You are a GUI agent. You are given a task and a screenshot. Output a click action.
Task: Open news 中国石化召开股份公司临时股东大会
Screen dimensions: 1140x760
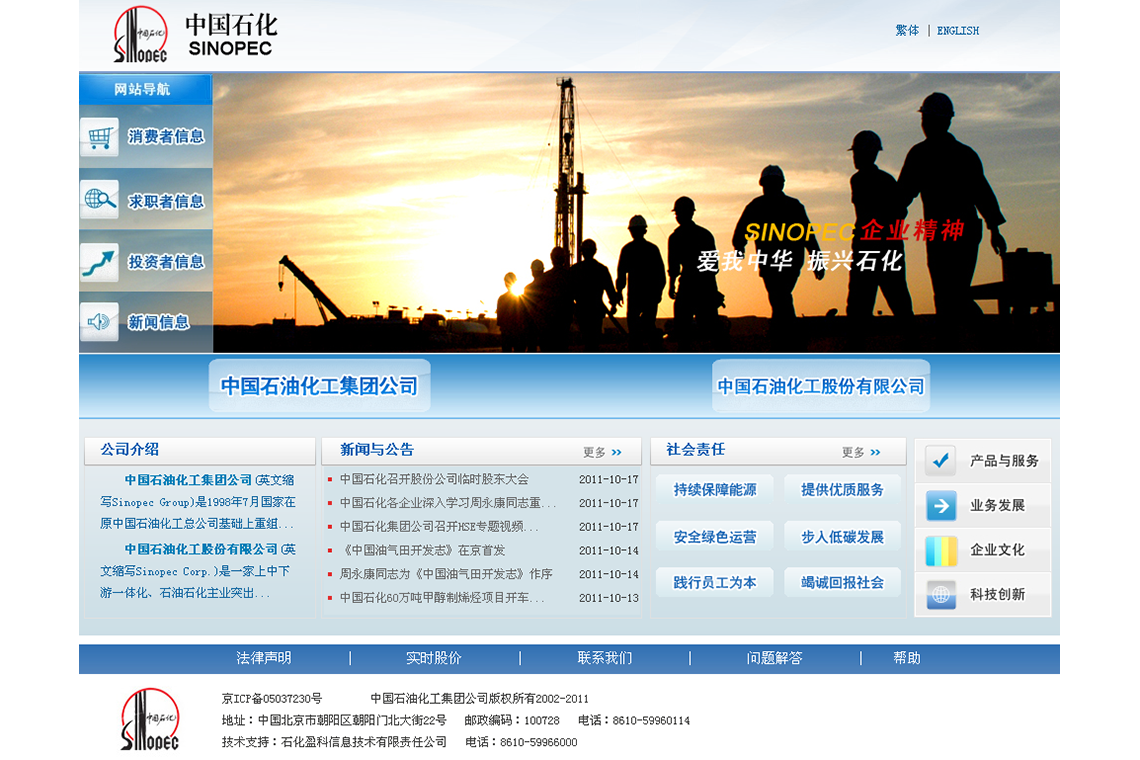[434, 479]
